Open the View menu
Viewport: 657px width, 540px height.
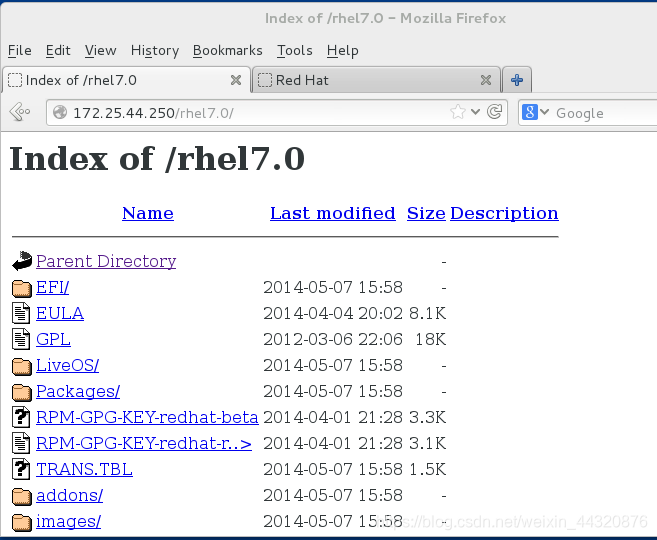[101, 50]
